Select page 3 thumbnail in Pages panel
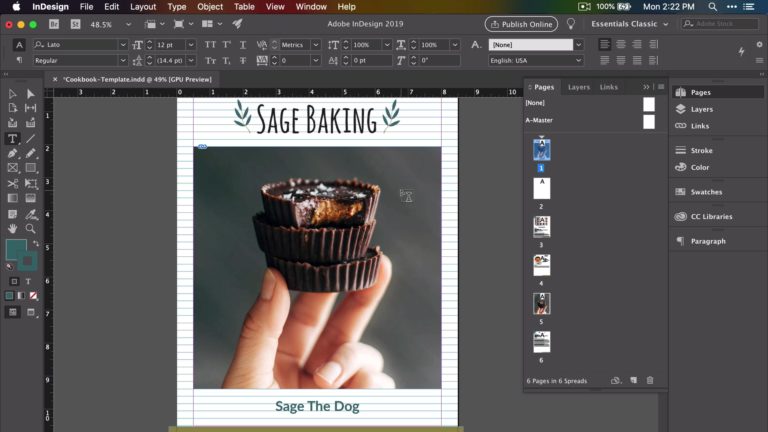 (541, 227)
